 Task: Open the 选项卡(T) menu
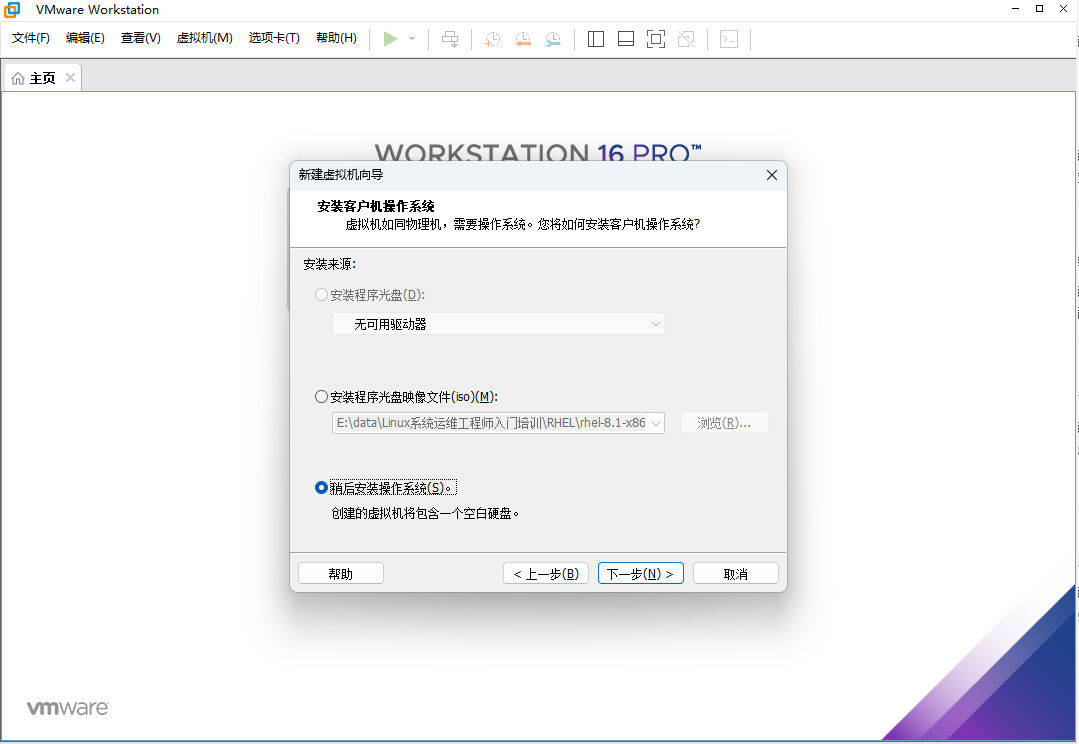(274, 38)
